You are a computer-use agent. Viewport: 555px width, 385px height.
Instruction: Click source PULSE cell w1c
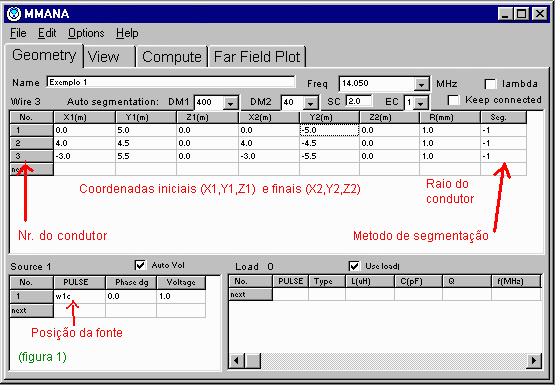click(x=80, y=297)
